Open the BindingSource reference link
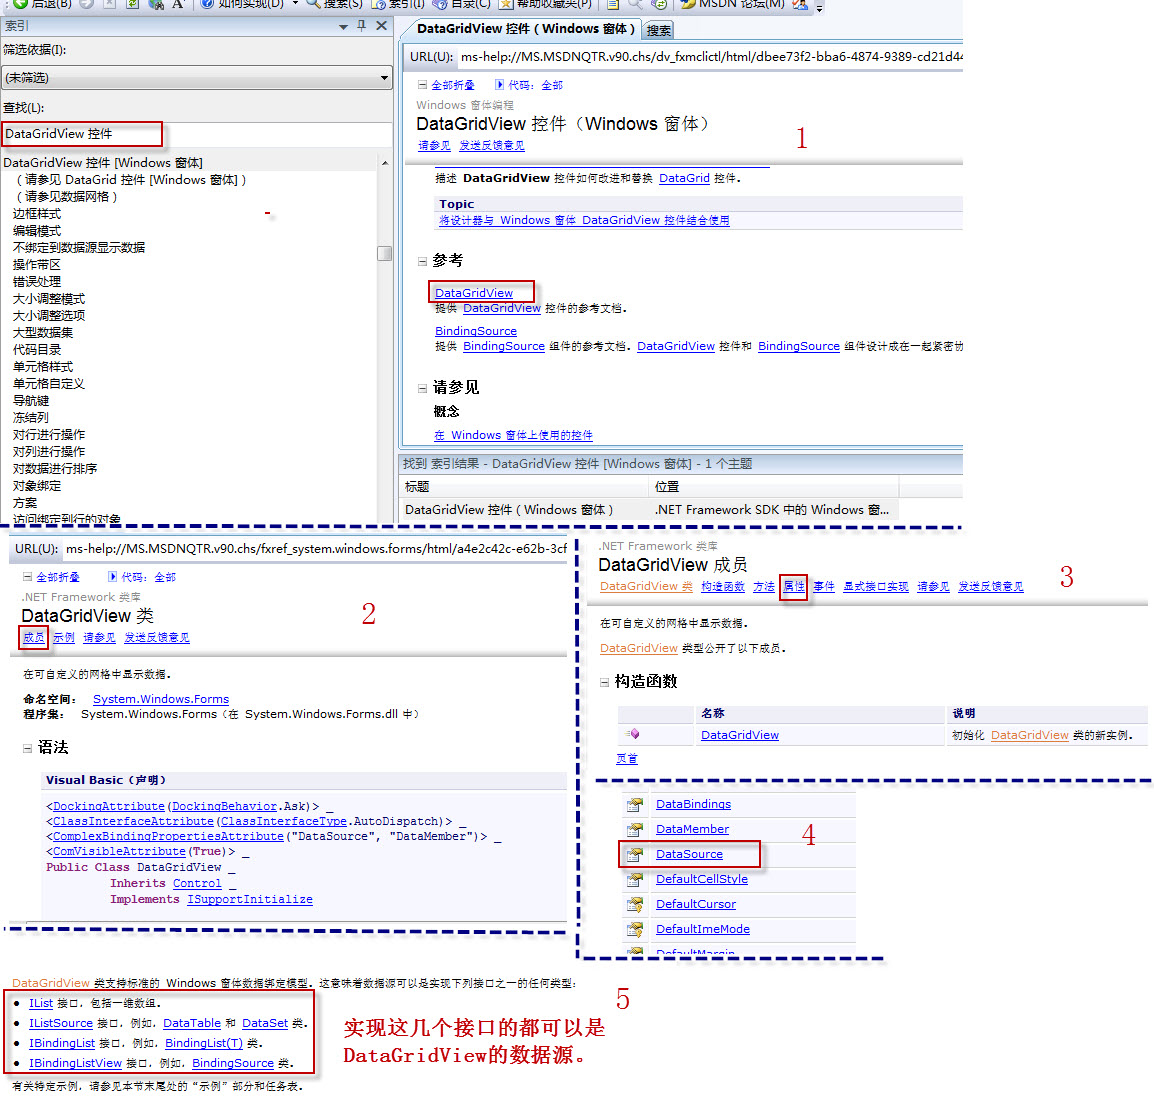Image resolution: width=1154 pixels, height=1098 pixels. pyautogui.click(x=475, y=331)
